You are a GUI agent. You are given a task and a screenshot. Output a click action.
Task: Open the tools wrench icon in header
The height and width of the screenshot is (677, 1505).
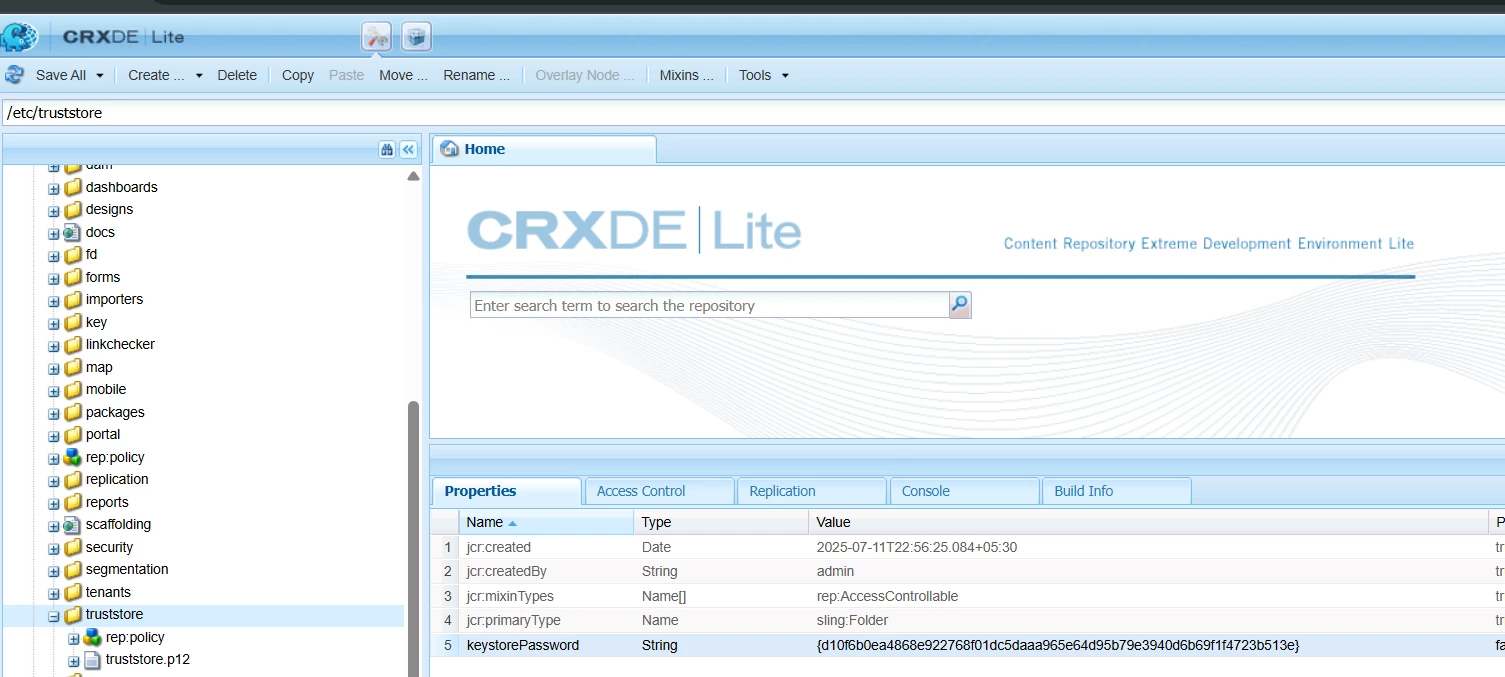(x=377, y=37)
